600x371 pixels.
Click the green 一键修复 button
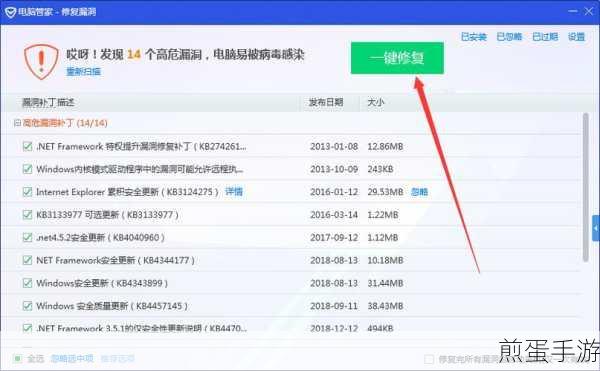(x=397, y=58)
